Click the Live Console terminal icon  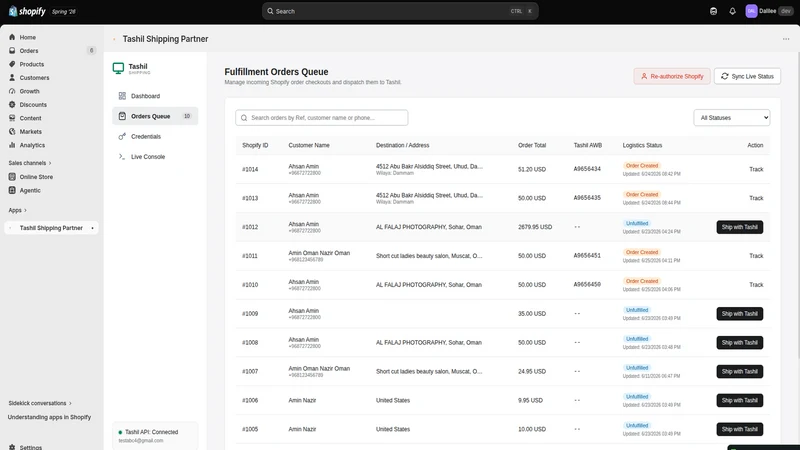122,157
